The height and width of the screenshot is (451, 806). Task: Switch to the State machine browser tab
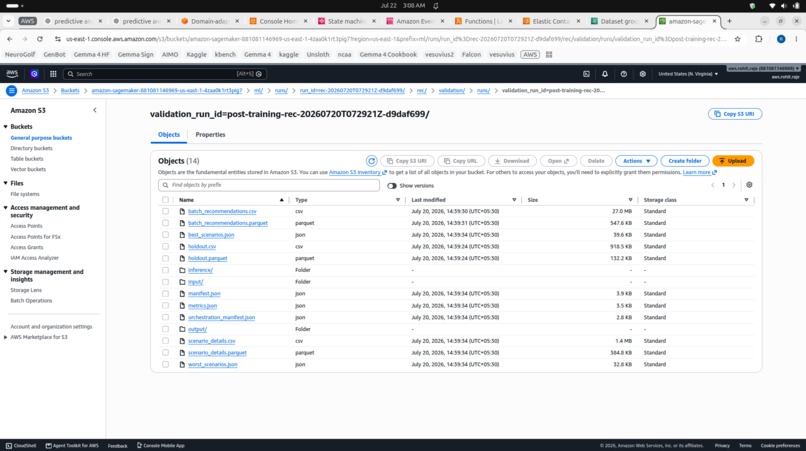click(346, 21)
